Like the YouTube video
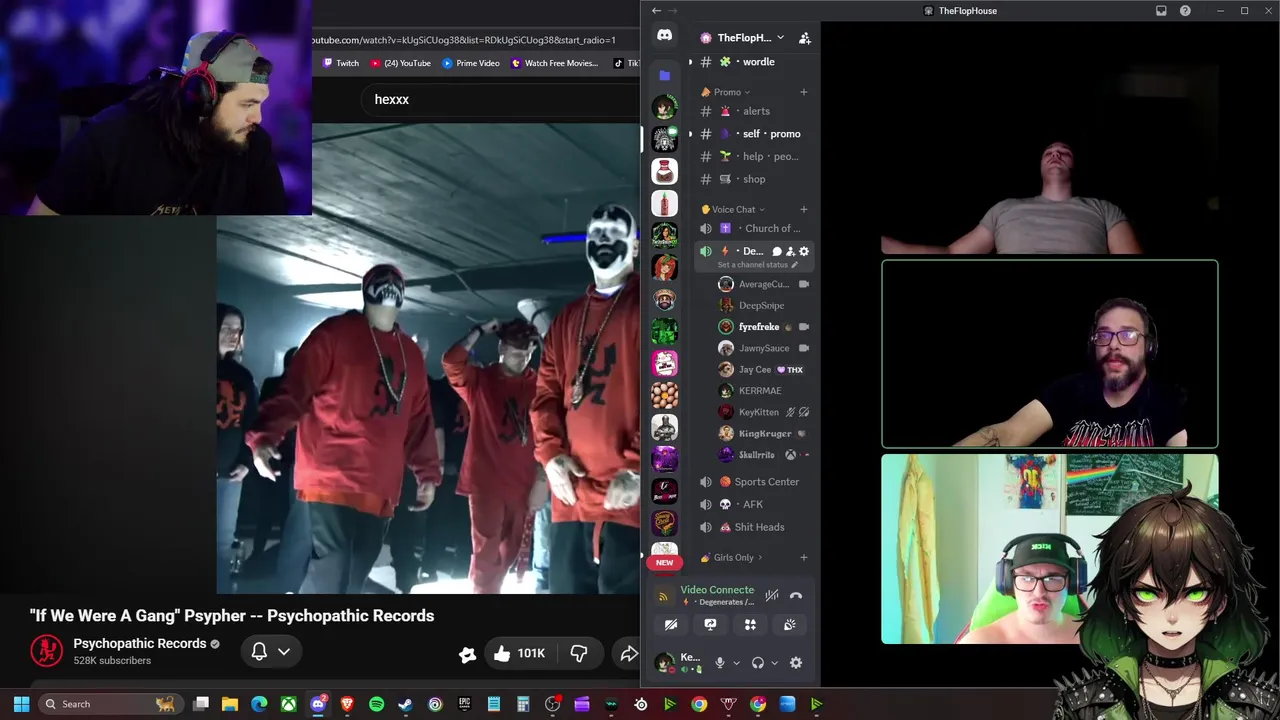Screen dimensions: 1280x720 pos(518,654)
